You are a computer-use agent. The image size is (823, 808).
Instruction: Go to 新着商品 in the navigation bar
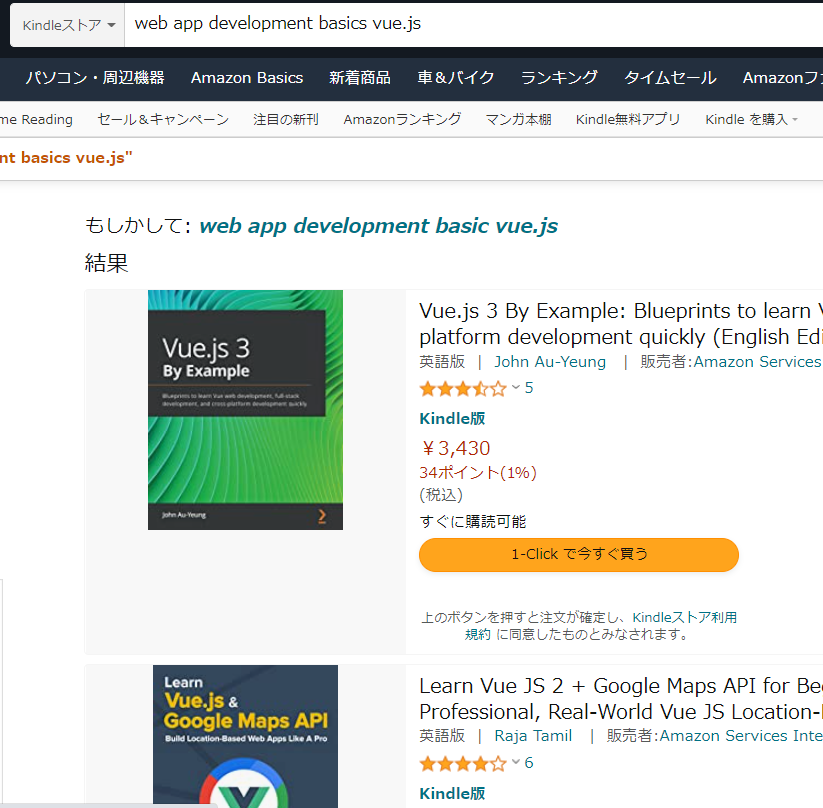(x=360, y=78)
